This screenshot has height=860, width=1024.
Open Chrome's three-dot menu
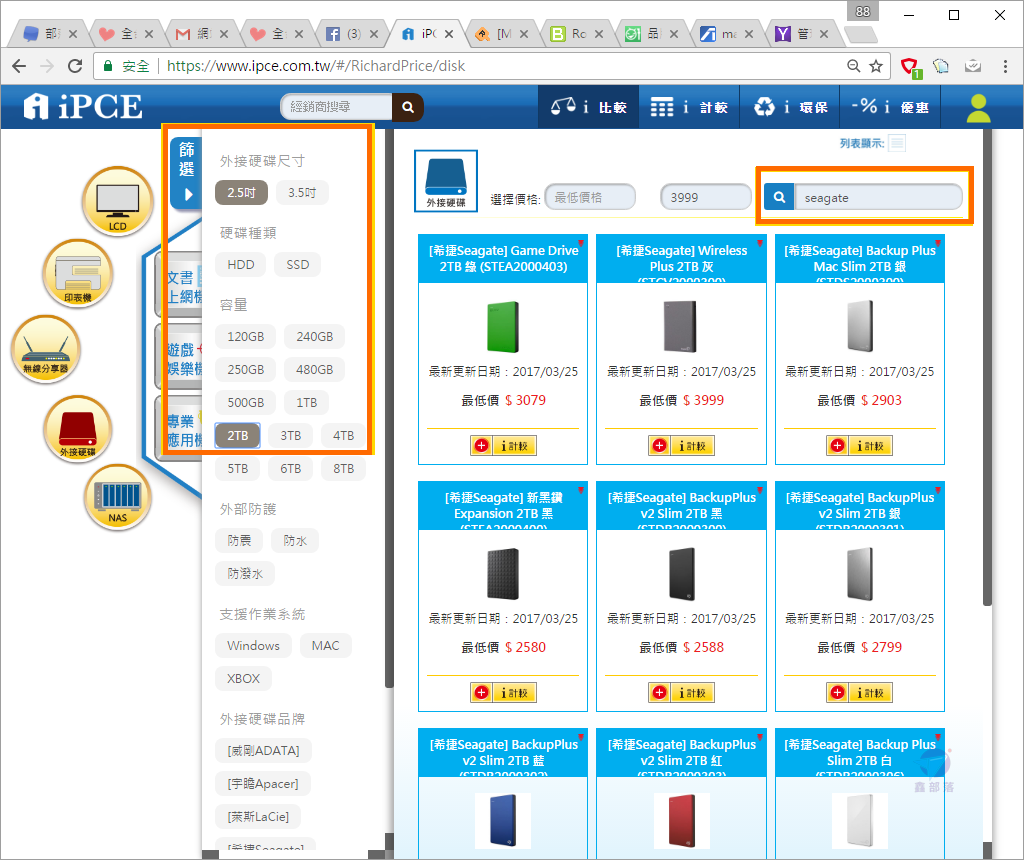pos(1005,66)
